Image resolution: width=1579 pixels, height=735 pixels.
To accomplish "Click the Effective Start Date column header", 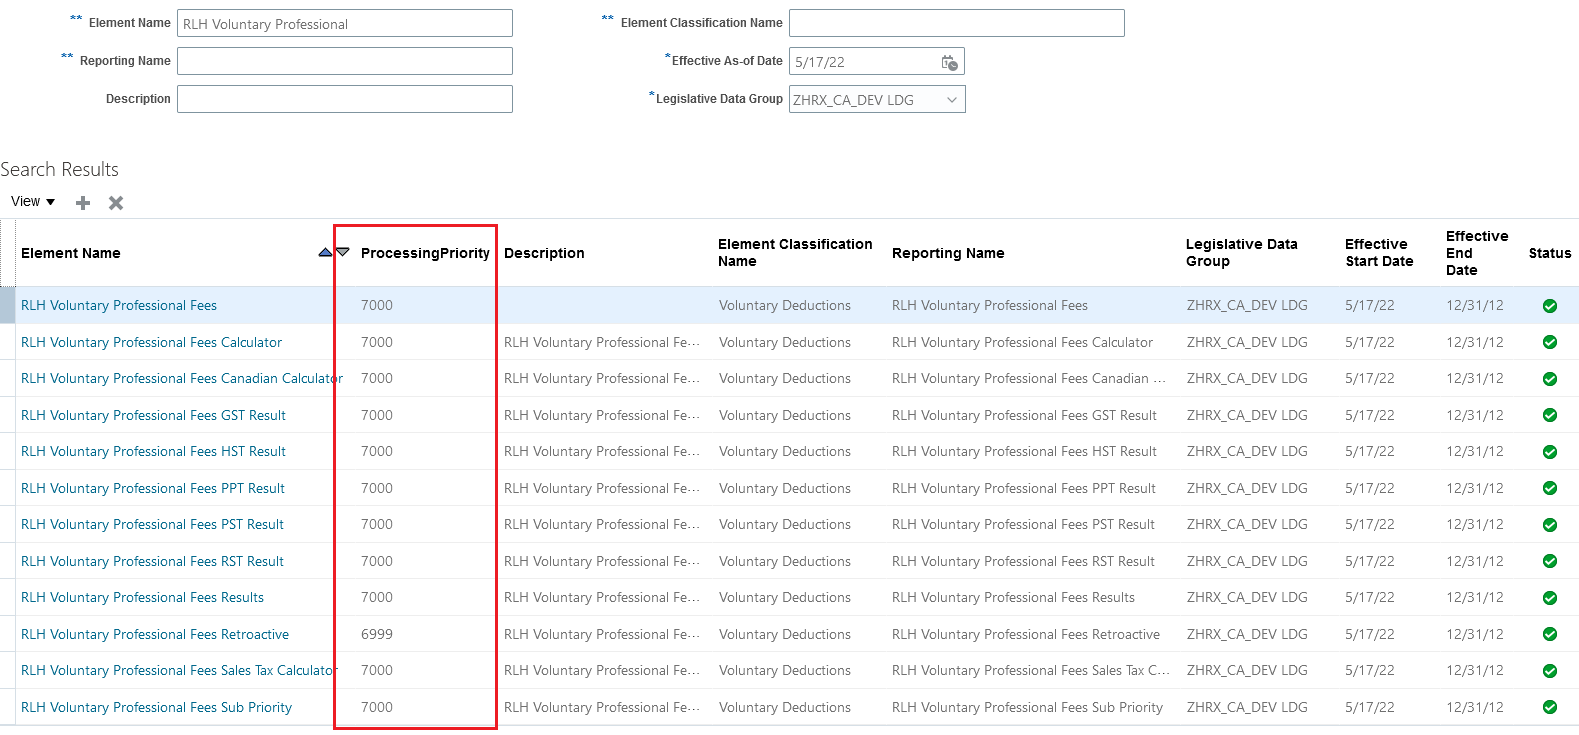I will click(x=1379, y=253).
